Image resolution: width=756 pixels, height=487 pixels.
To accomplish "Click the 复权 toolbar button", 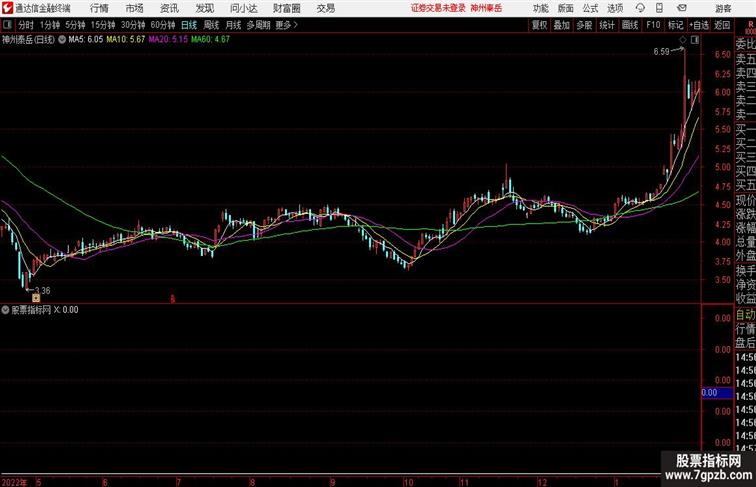I will [x=539, y=25].
